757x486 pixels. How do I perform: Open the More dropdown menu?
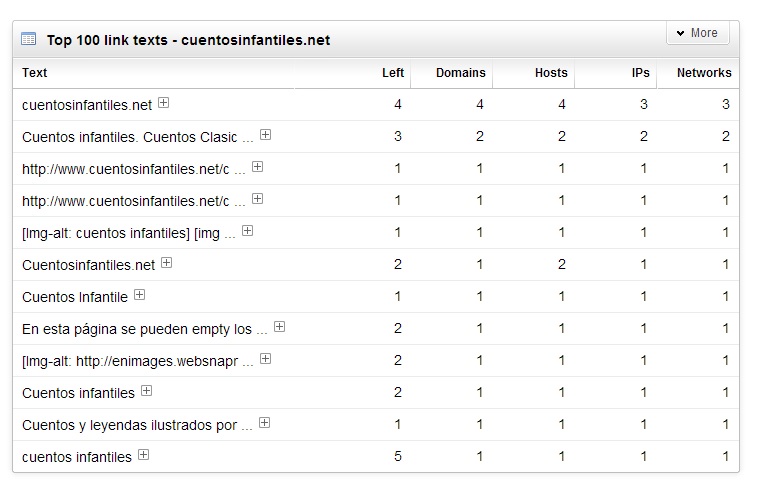[x=698, y=33]
